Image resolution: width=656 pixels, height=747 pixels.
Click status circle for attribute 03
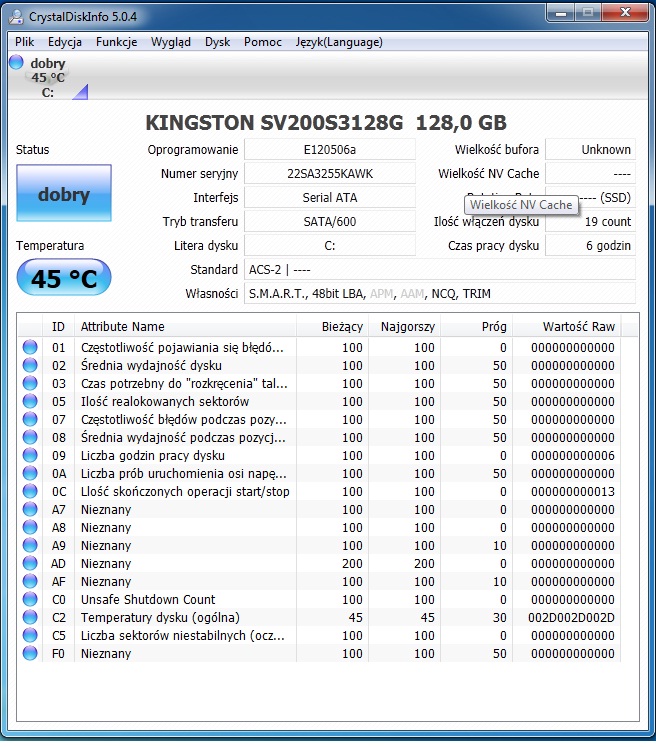[30, 384]
